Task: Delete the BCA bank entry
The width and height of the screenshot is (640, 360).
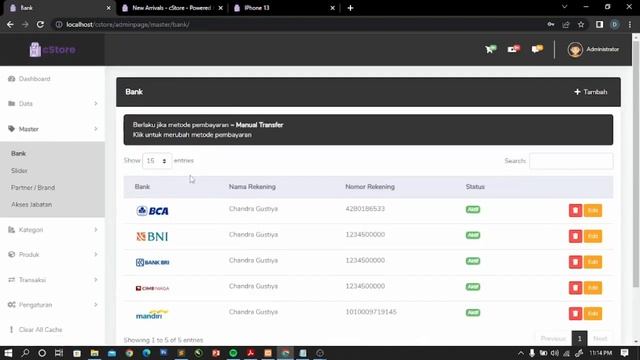Action: 575,210
